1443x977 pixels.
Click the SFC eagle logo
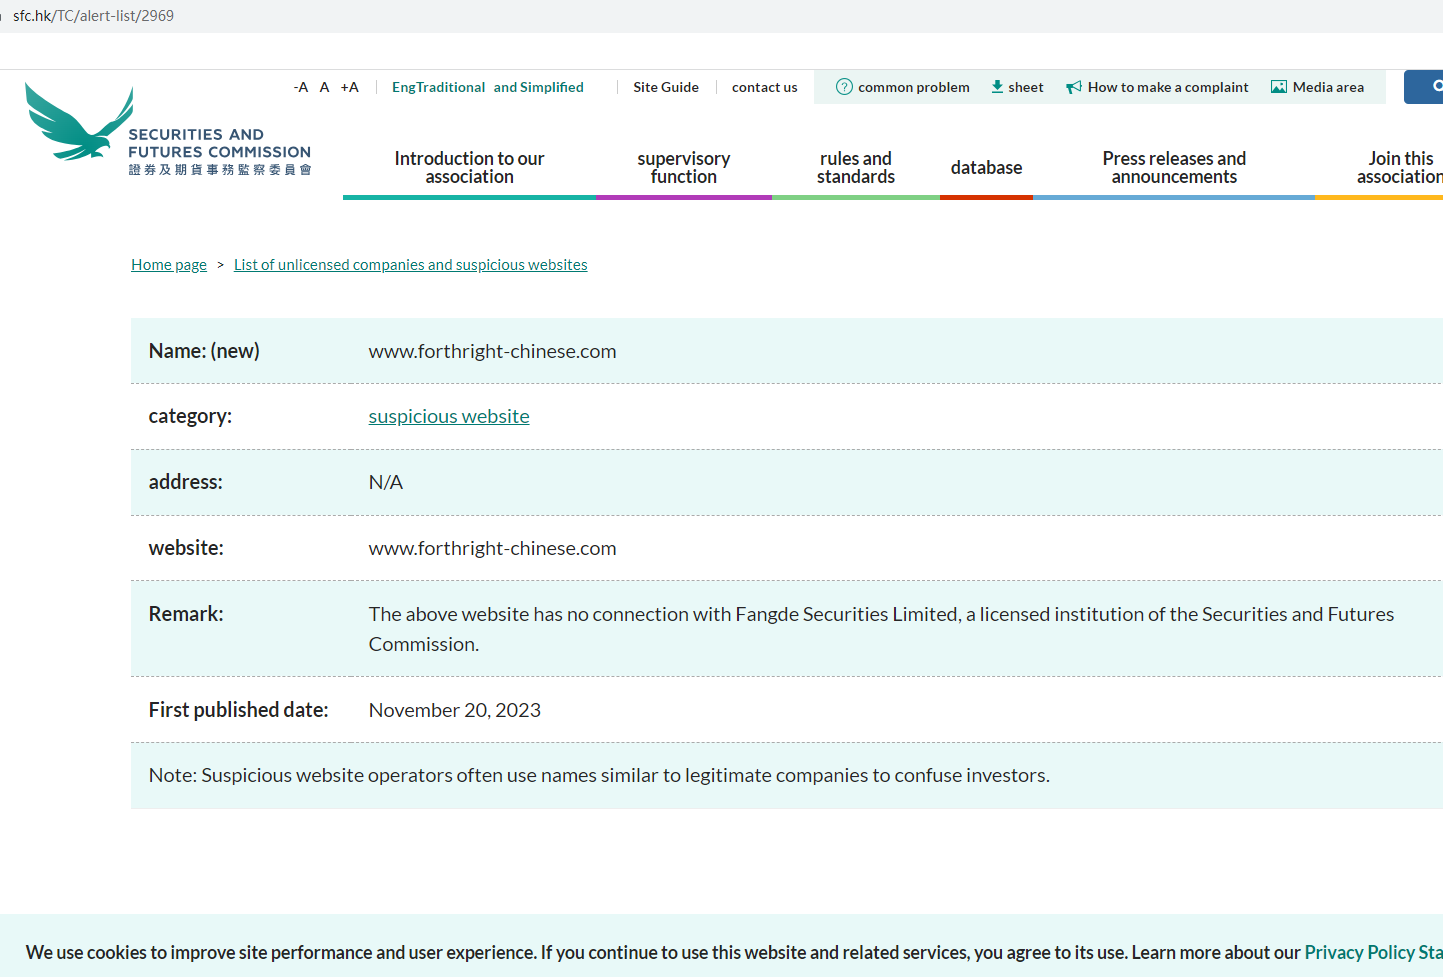click(80, 124)
